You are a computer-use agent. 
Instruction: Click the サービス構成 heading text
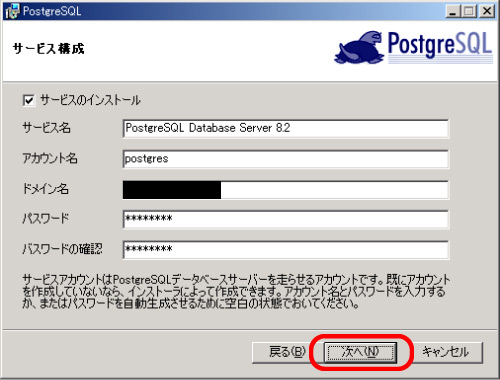pos(49,49)
